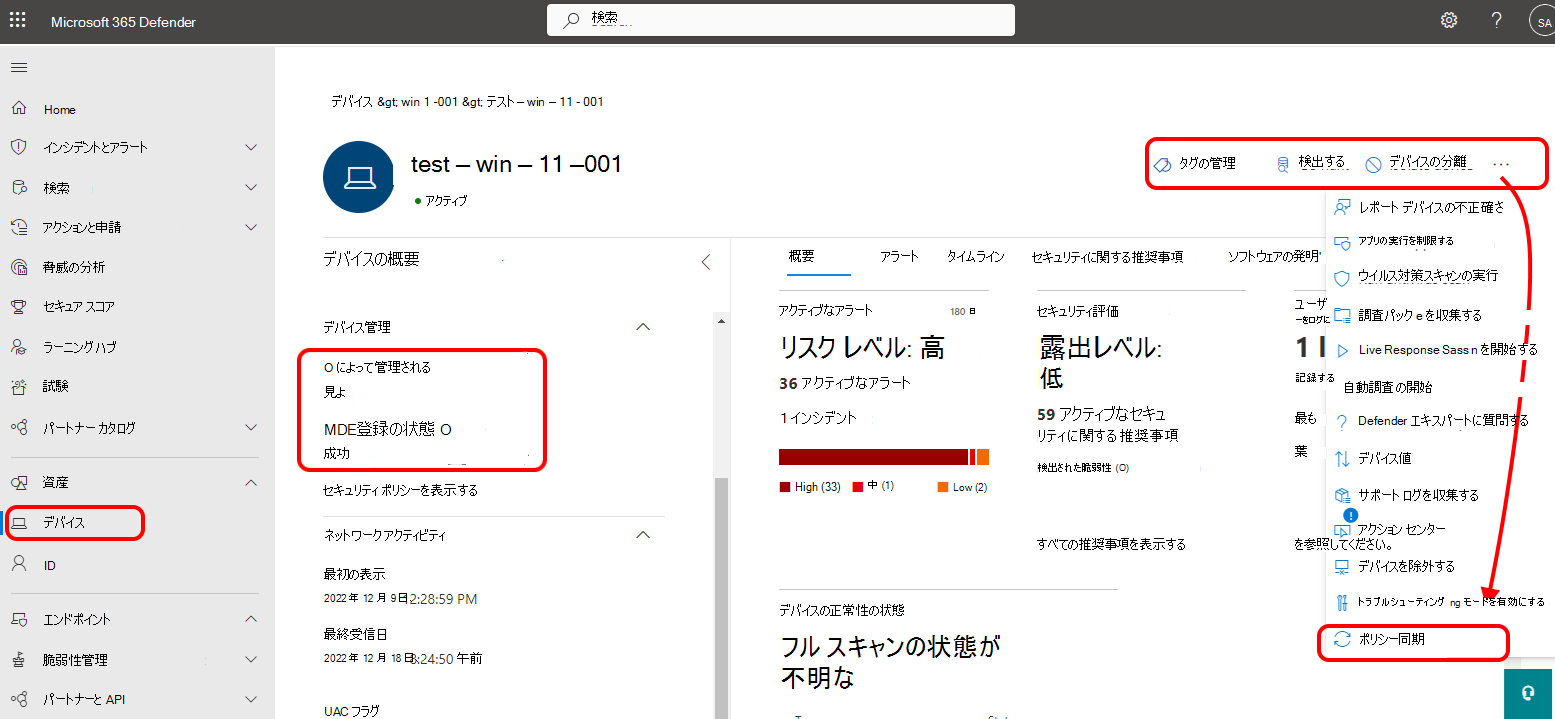Switch to the タイムライン tab
Screen dimensions: 1555x719
coord(975,257)
